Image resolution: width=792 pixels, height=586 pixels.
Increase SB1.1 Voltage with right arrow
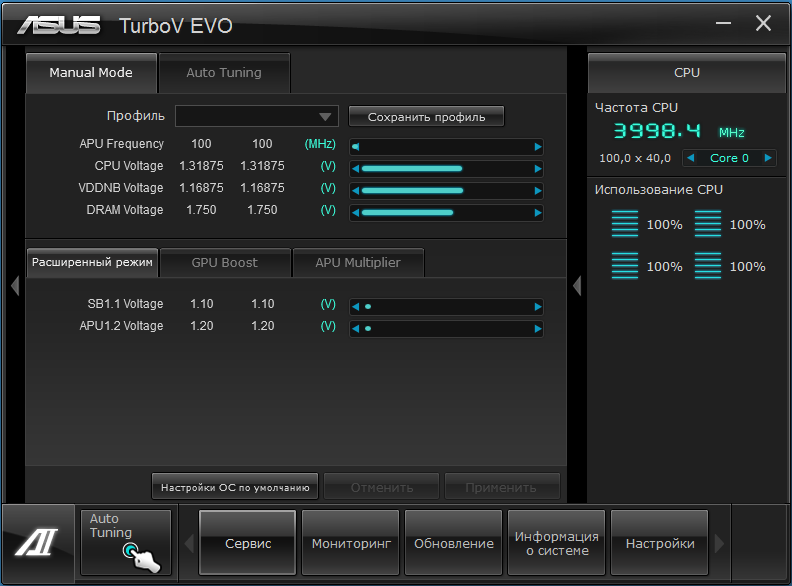click(x=538, y=307)
